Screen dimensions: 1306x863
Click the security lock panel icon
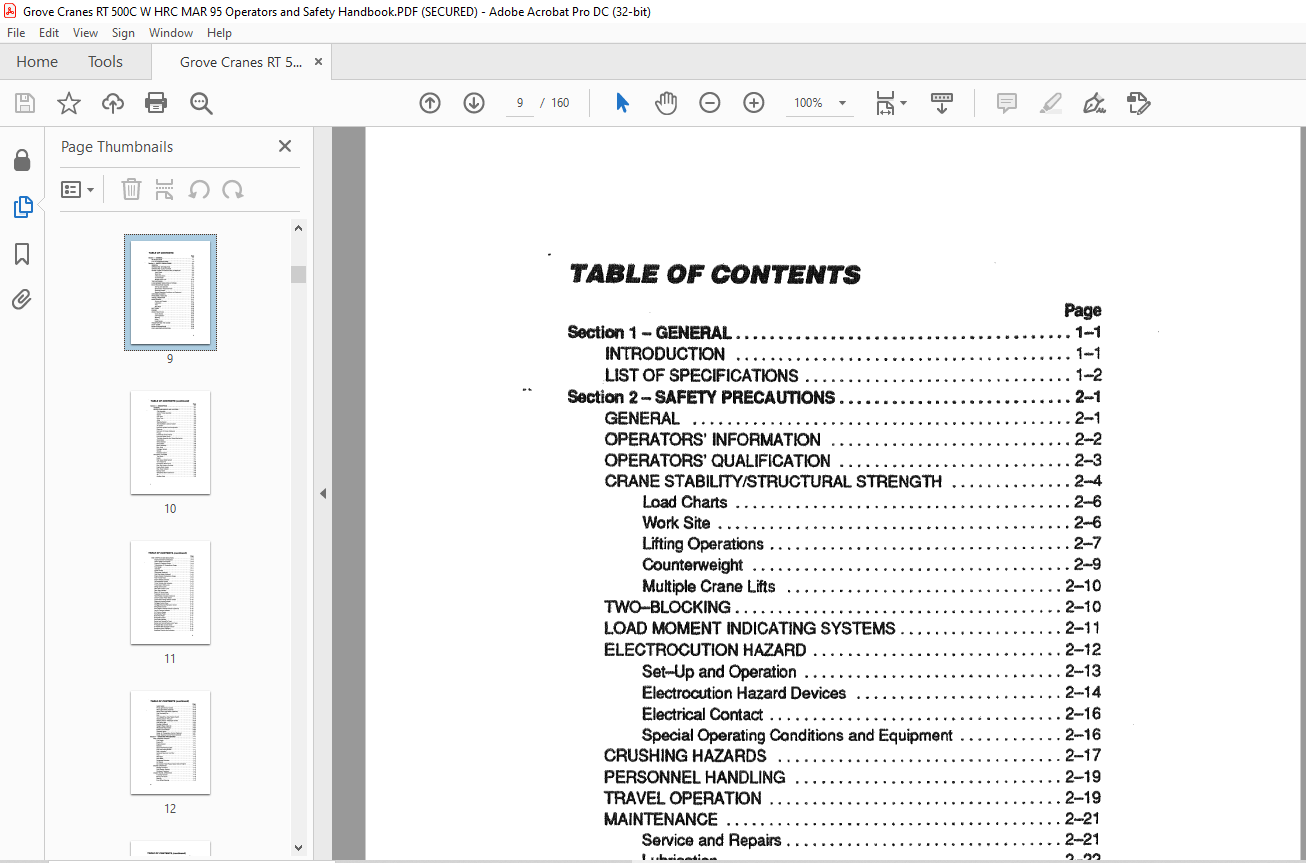tap(22, 160)
